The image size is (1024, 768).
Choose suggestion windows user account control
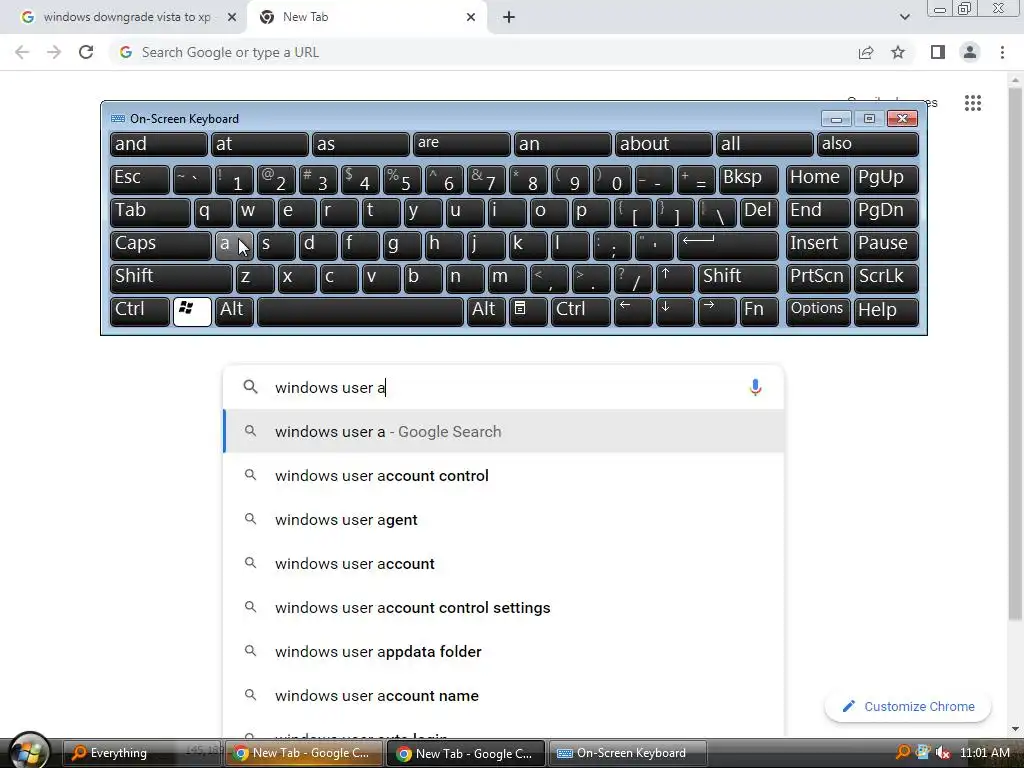pyautogui.click(x=504, y=475)
